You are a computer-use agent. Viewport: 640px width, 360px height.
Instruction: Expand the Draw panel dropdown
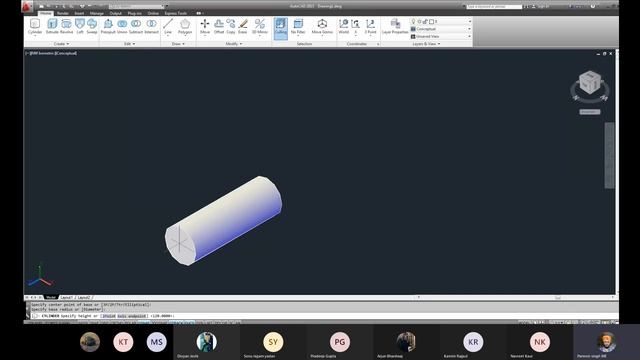click(178, 44)
